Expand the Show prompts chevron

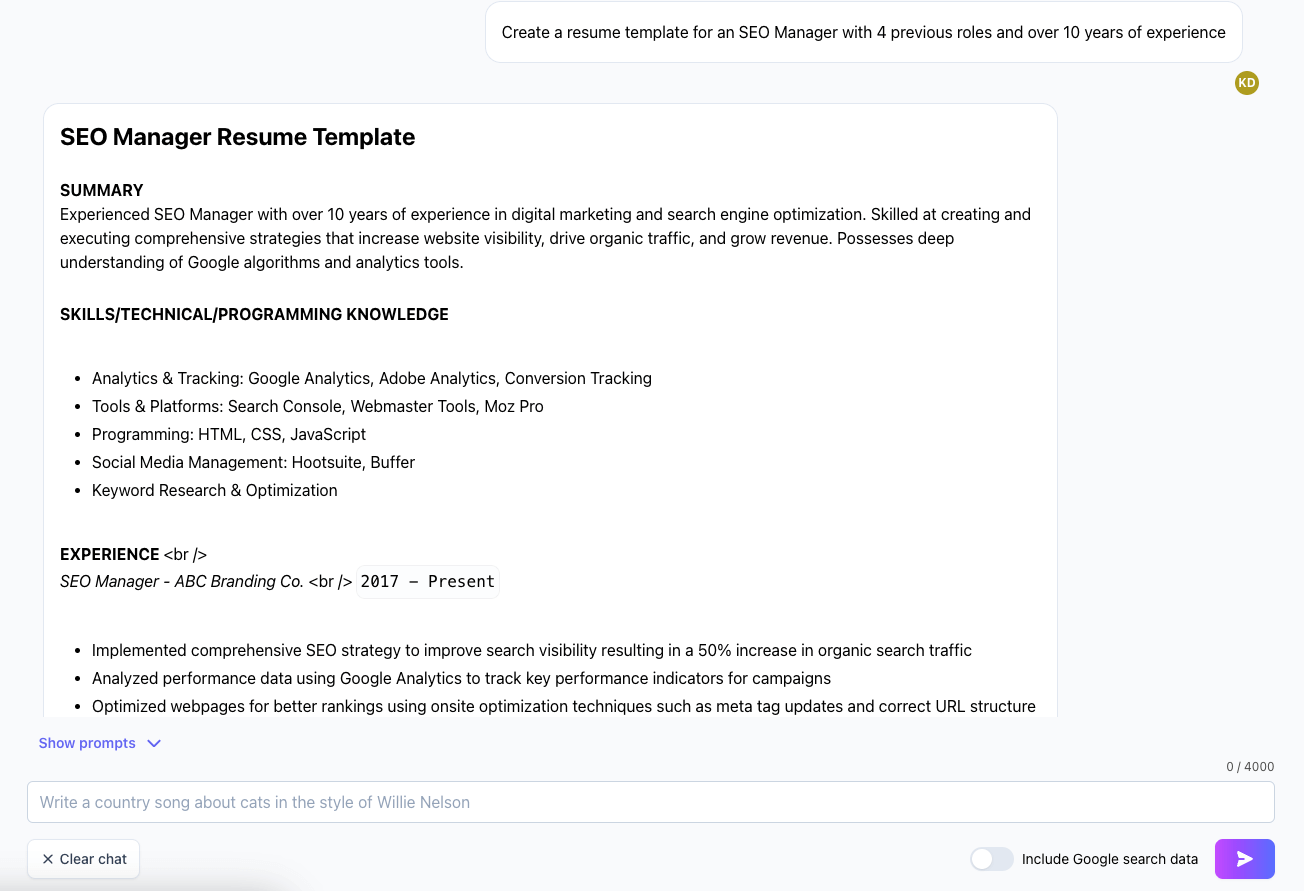(x=154, y=743)
